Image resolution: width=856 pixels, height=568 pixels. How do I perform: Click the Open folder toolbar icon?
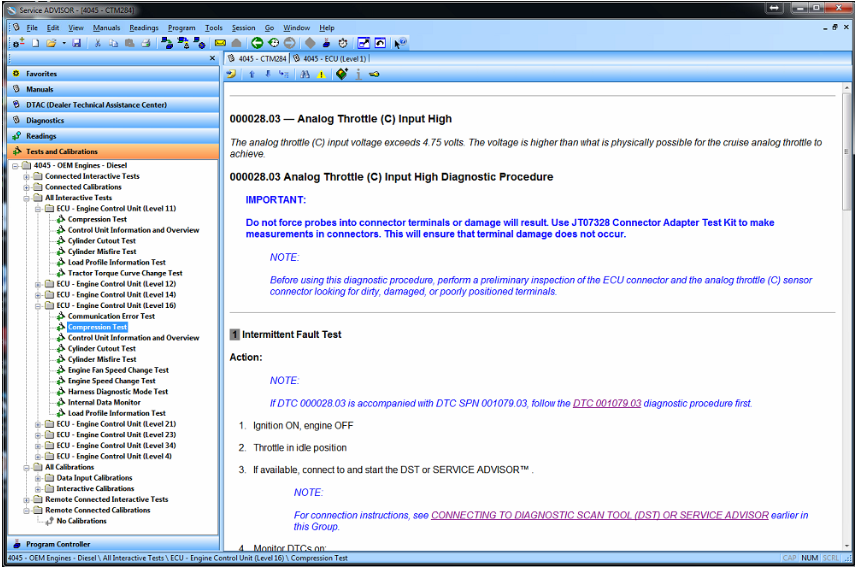tap(51, 43)
